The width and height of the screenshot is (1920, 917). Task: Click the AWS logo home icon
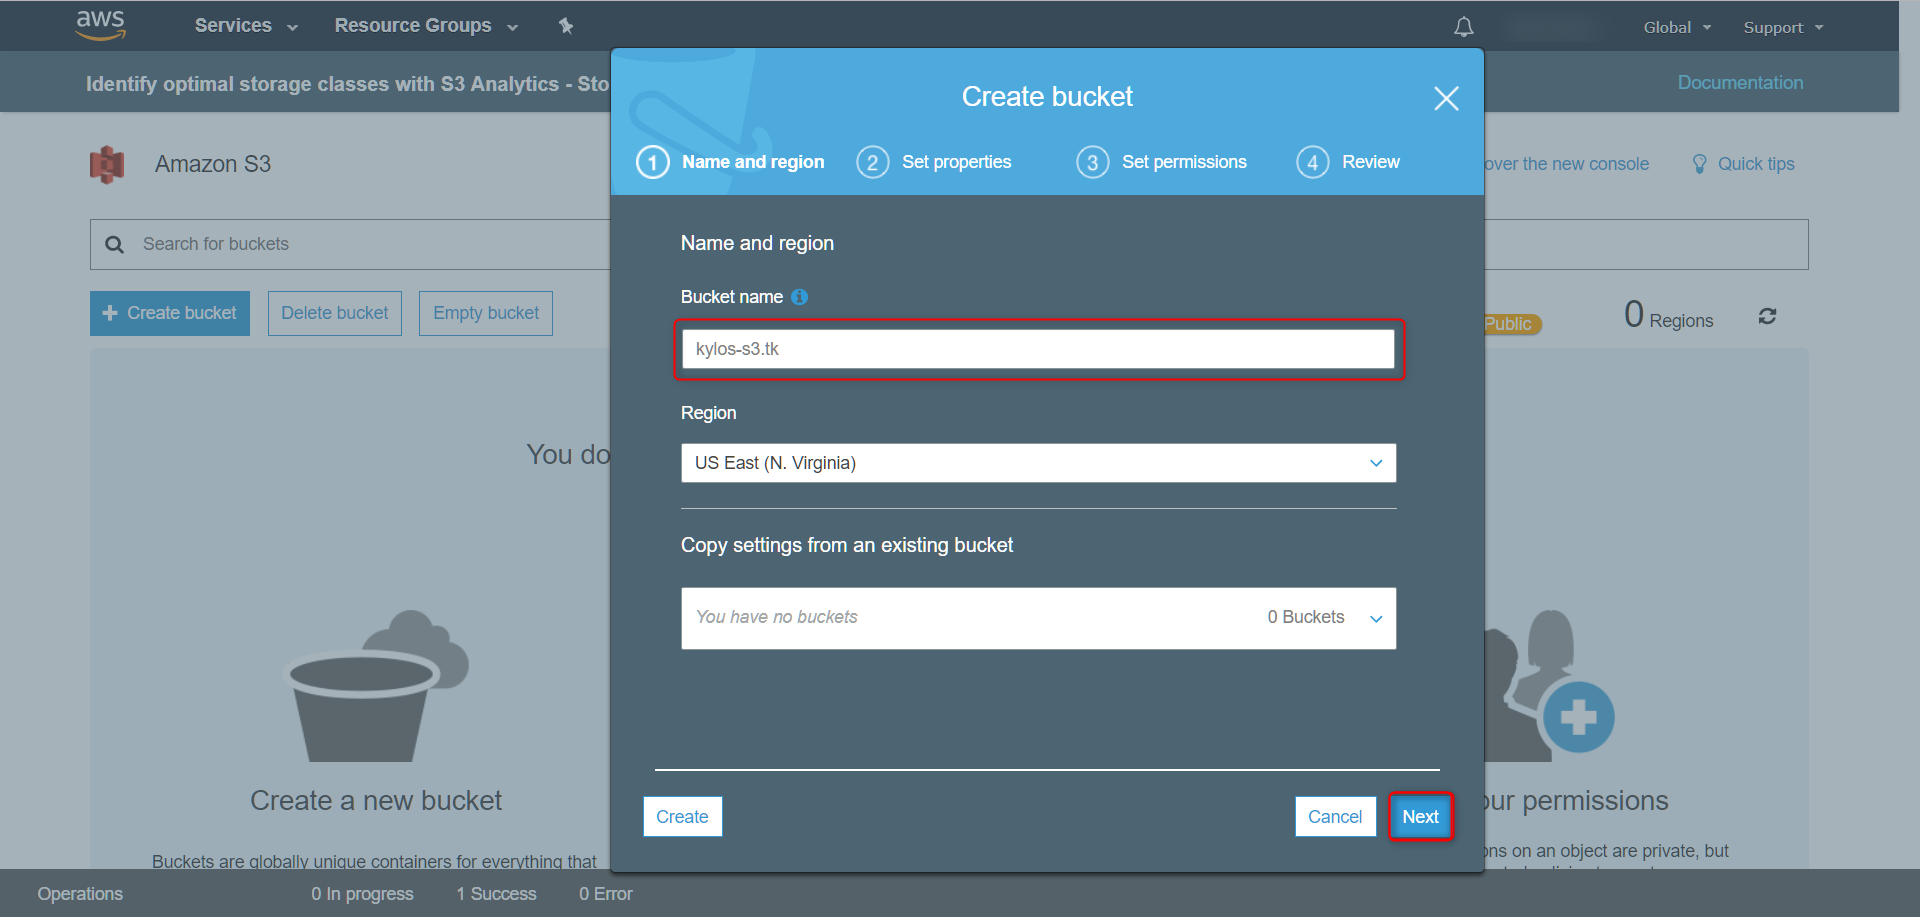tap(101, 26)
